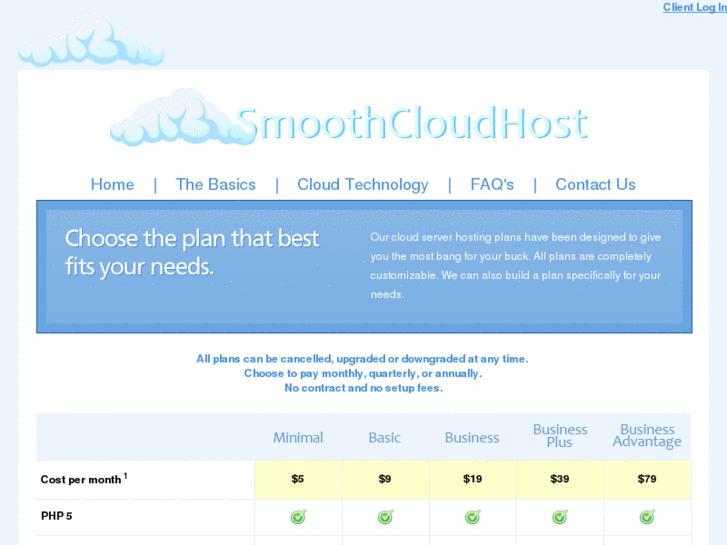
Task: Click the PHP 5 checkmark under Basic
Action: (x=385, y=517)
